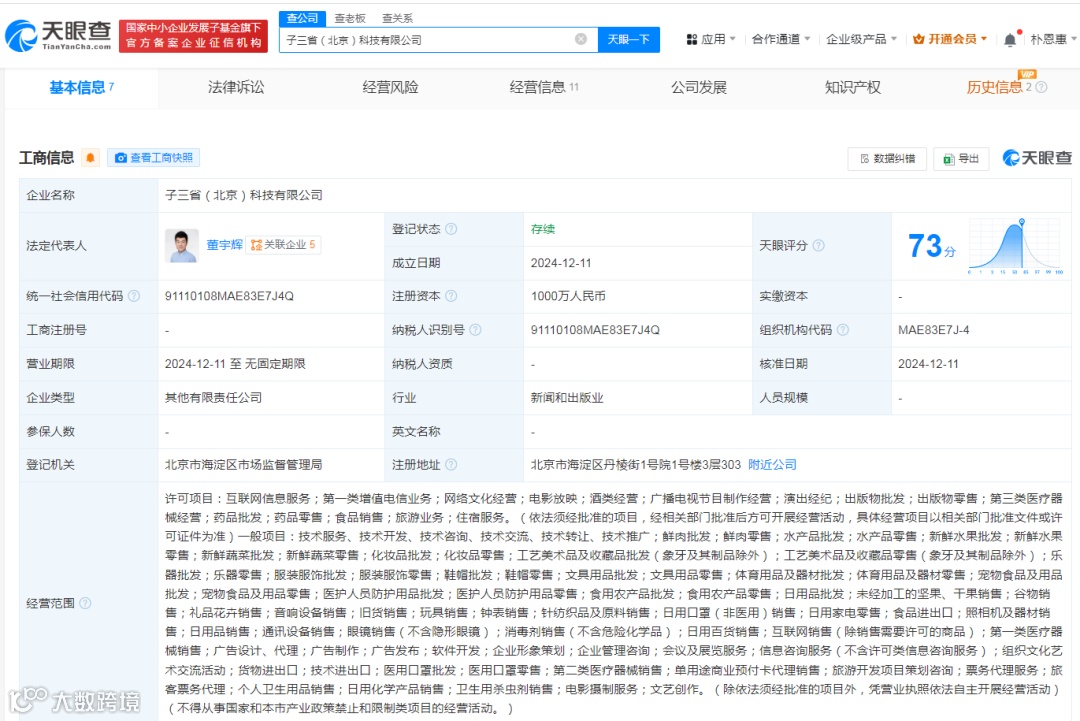Select 查关系 search tab

point(397,19)
